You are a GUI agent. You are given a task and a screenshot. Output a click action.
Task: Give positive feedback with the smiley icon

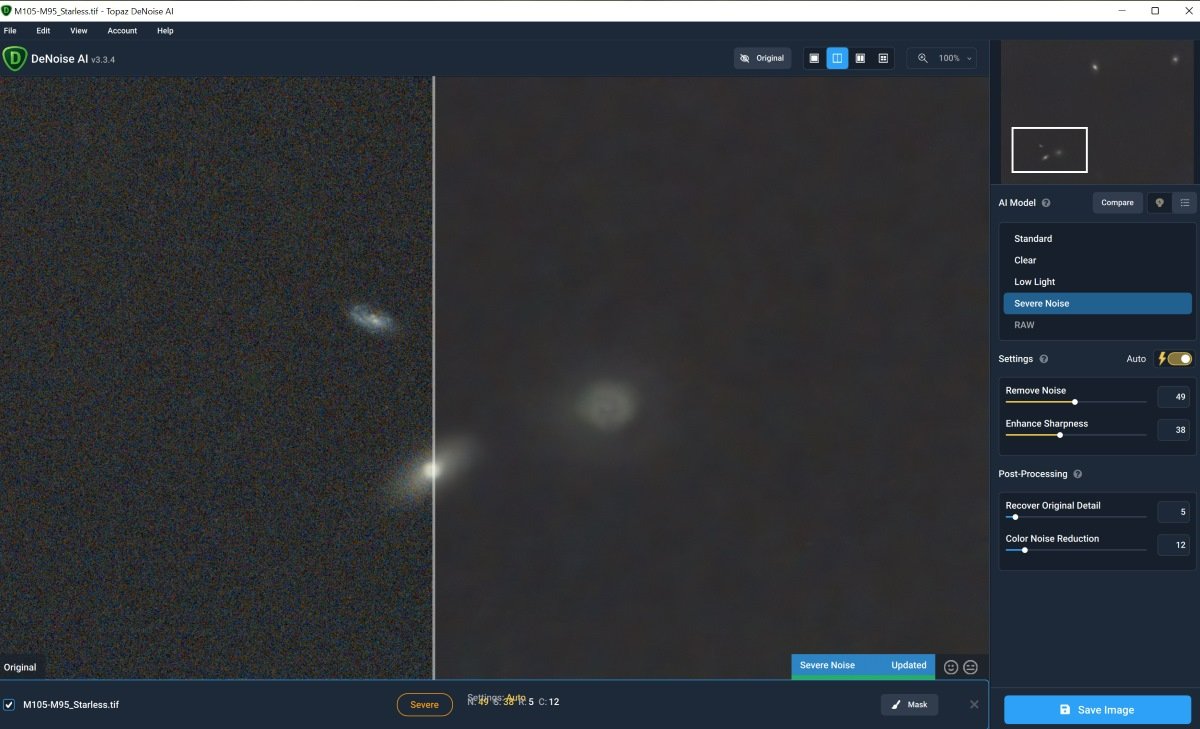[950, 666]
